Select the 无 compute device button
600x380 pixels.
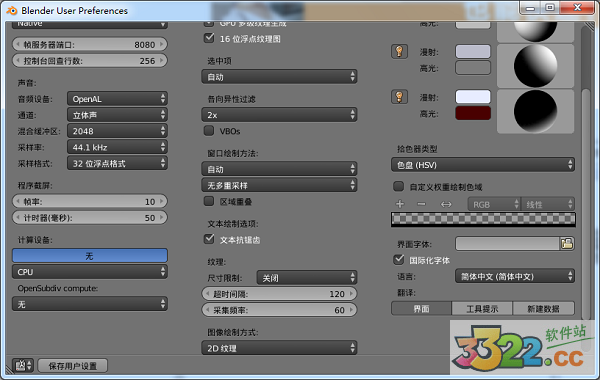(x=90, y=256)
